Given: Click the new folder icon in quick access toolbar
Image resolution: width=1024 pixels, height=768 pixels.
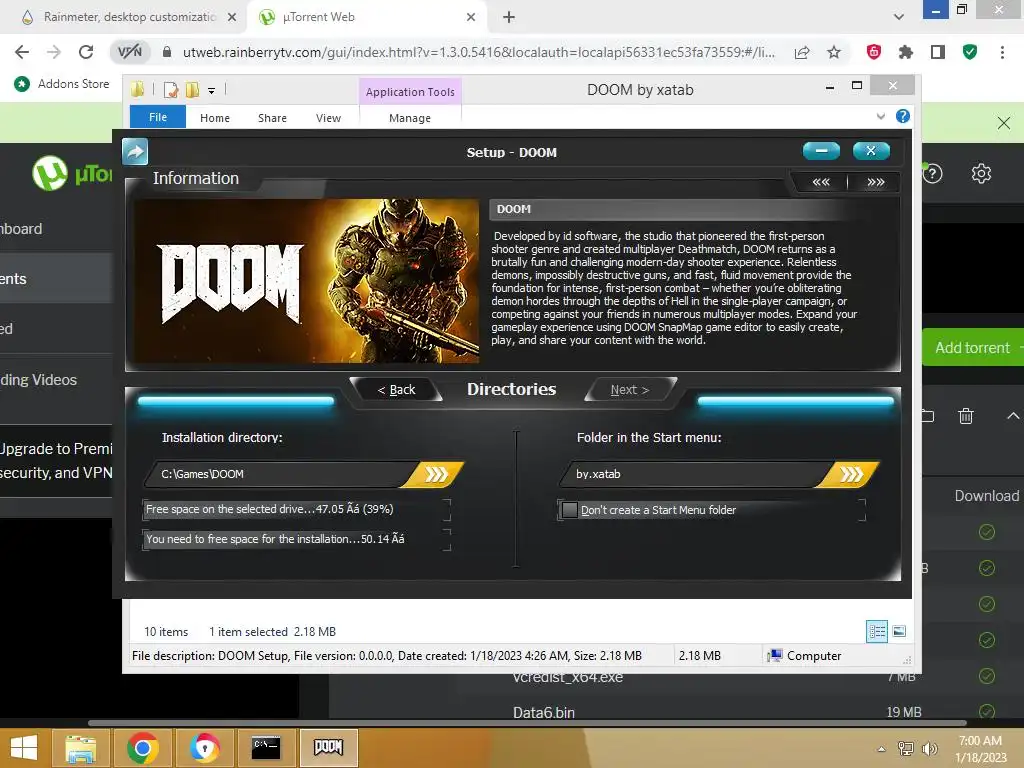Looking at the screenshot, I should tap(193, 90).
